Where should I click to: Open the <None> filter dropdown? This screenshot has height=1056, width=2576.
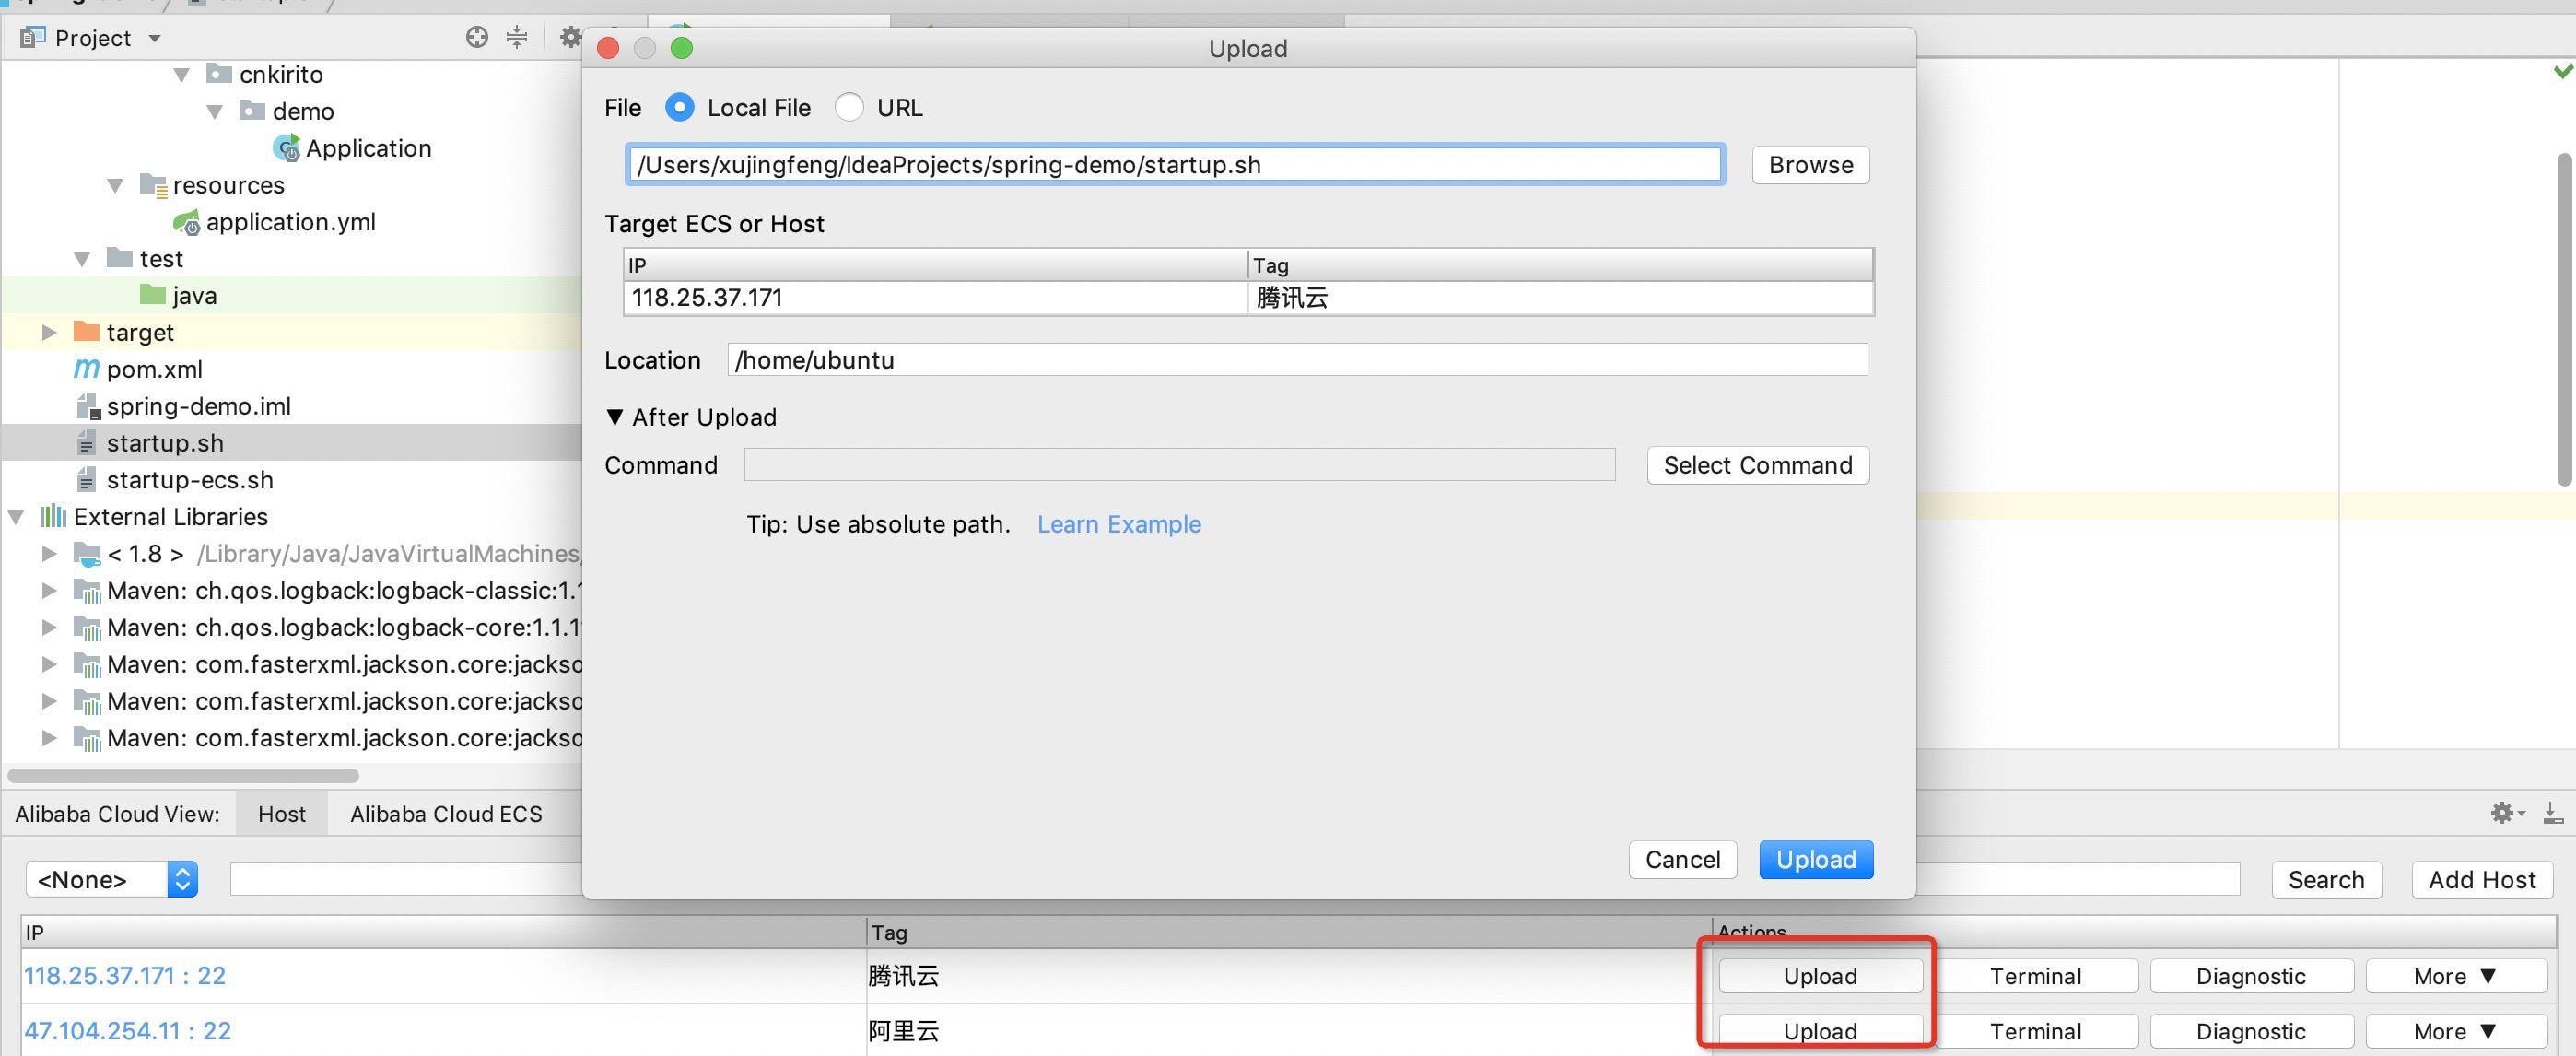coord(112,879)
